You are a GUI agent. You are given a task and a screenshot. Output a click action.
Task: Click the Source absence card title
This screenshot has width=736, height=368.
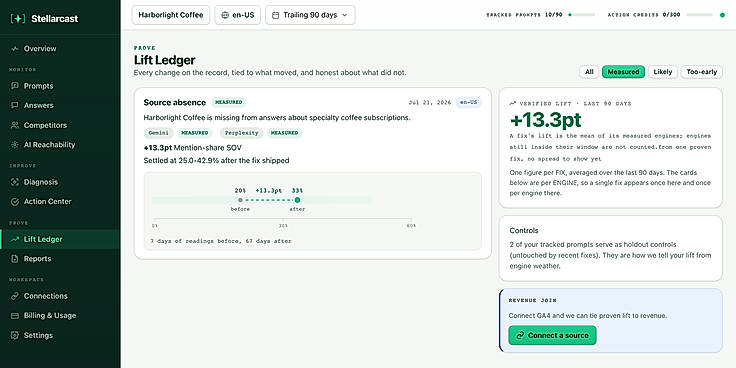175,102
